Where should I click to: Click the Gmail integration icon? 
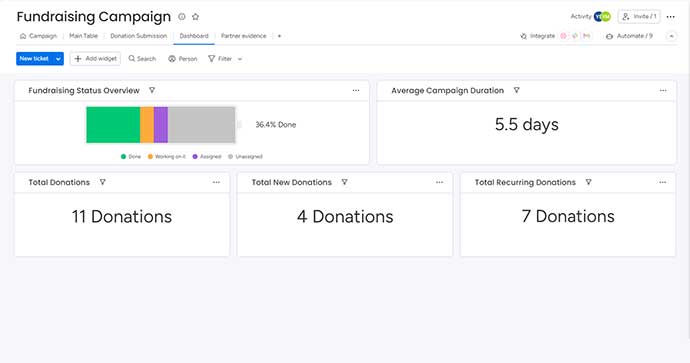coord(587,36)
